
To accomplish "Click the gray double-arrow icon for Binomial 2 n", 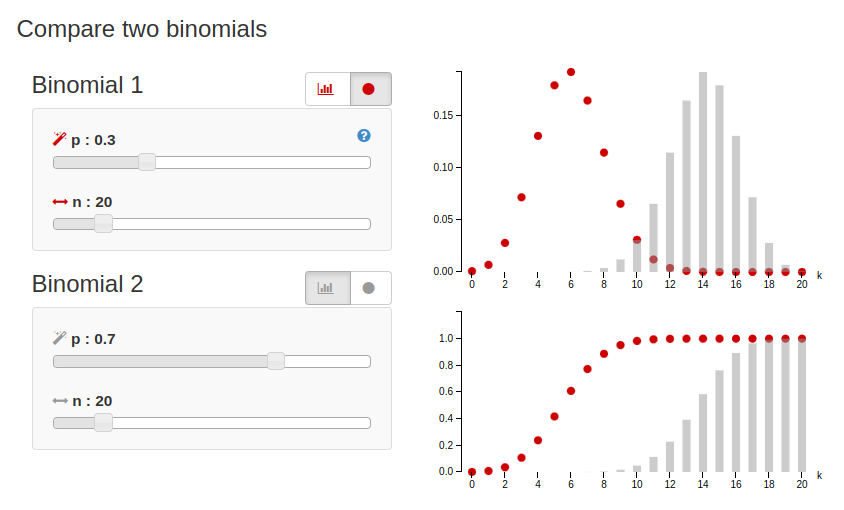I will point(60,401).
